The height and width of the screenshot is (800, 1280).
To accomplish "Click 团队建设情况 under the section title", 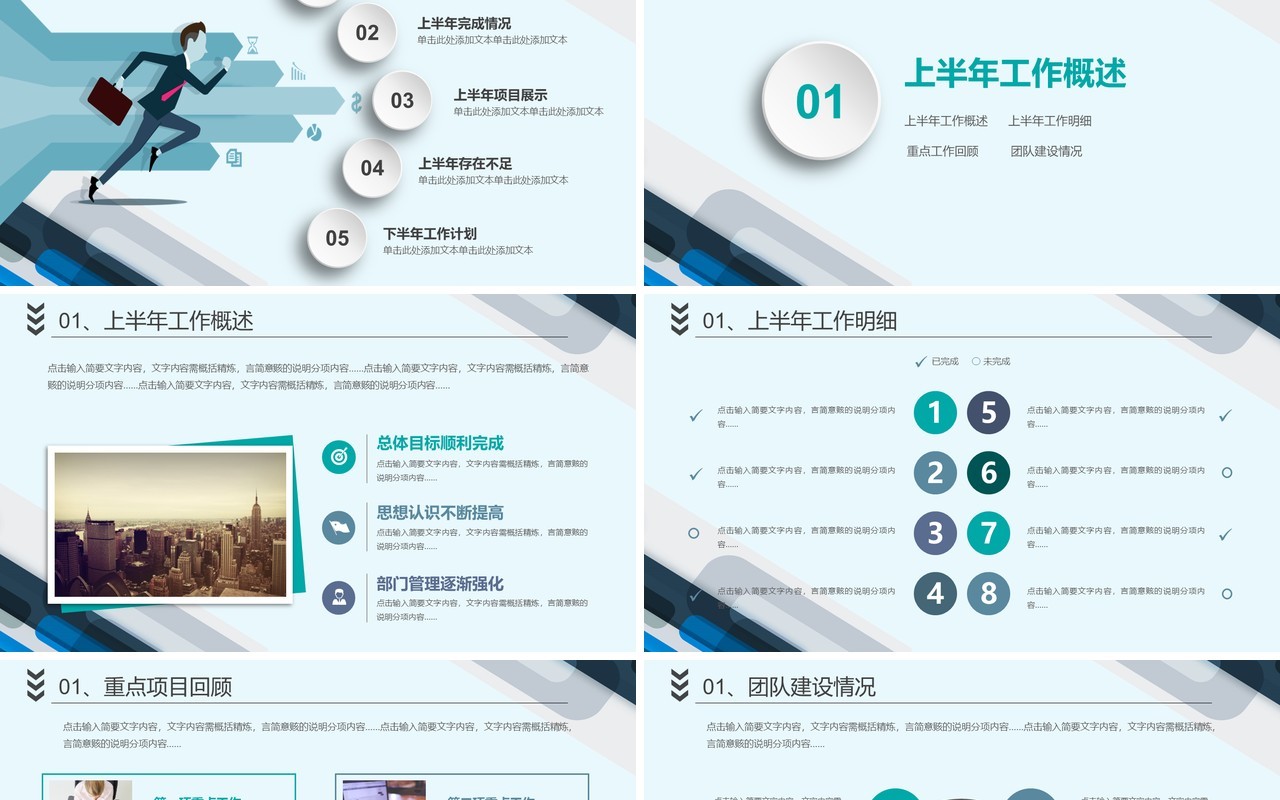I will (x=1046, y=151).
